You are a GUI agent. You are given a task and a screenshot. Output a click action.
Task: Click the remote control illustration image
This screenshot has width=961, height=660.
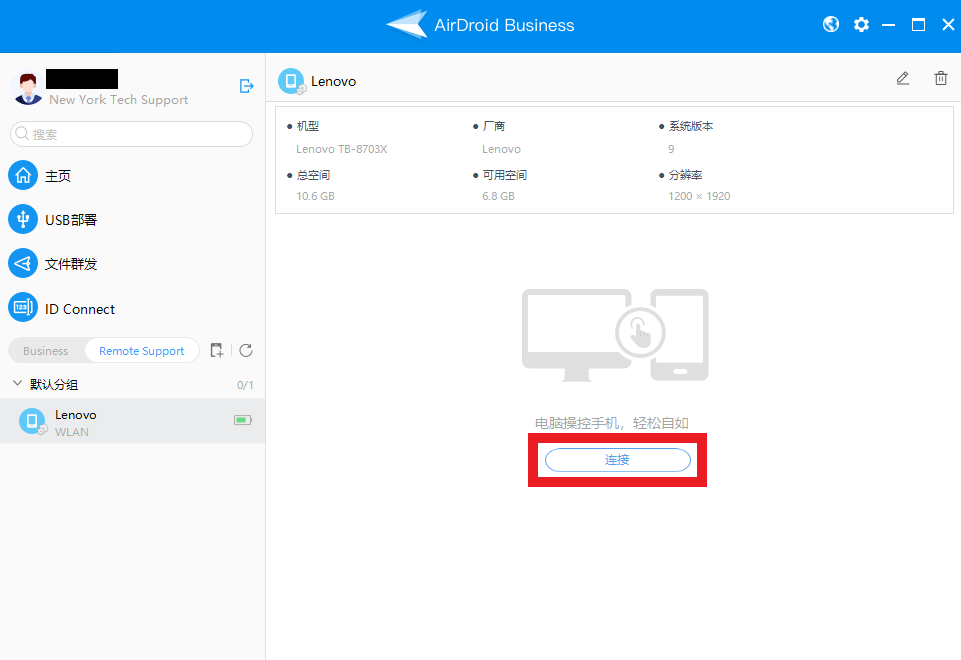click(x=615, y=335)
